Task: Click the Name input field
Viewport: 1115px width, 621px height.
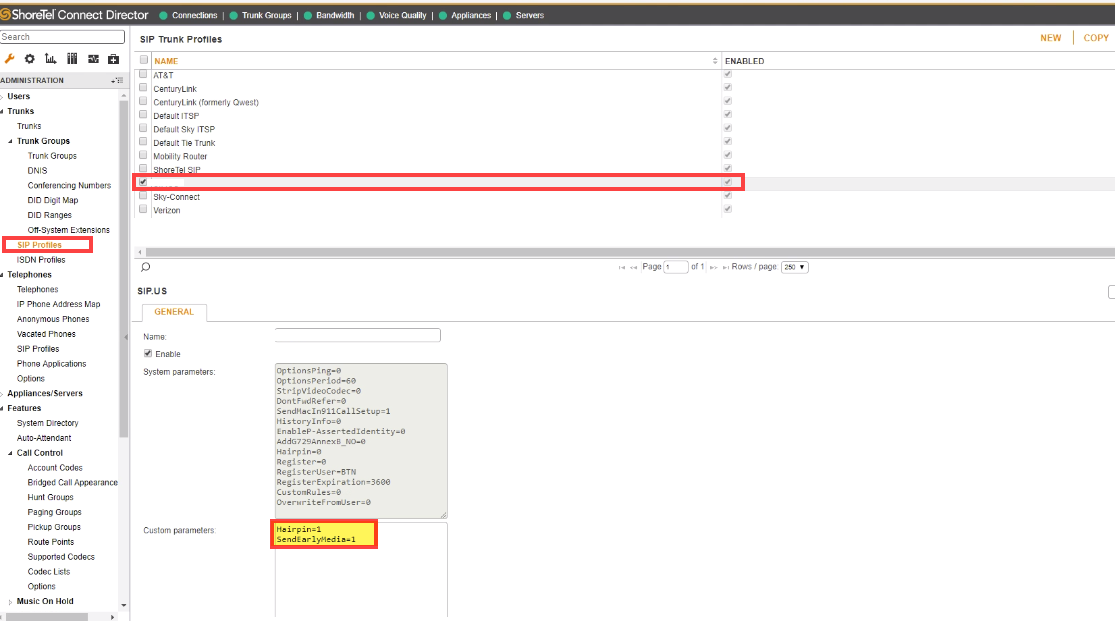Action: (x=358, y=335)
